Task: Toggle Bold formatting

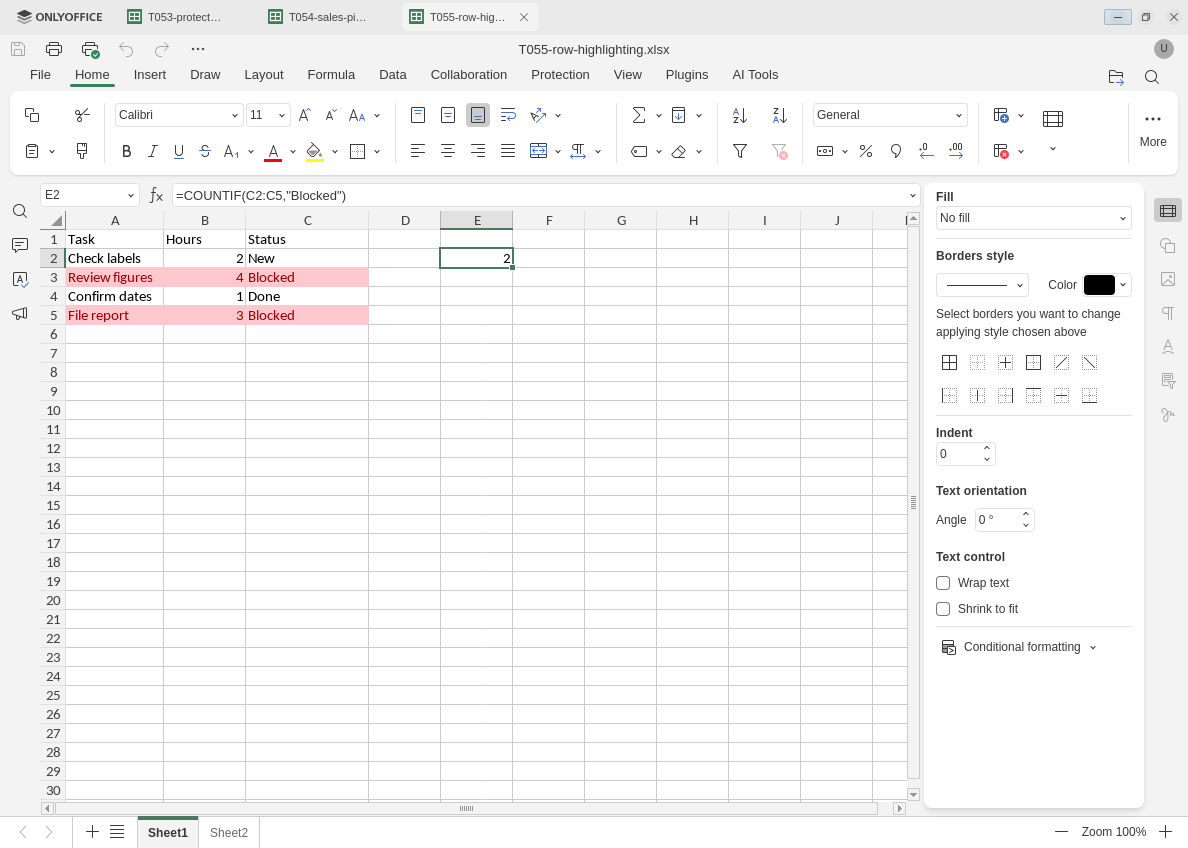Action: 127,152
